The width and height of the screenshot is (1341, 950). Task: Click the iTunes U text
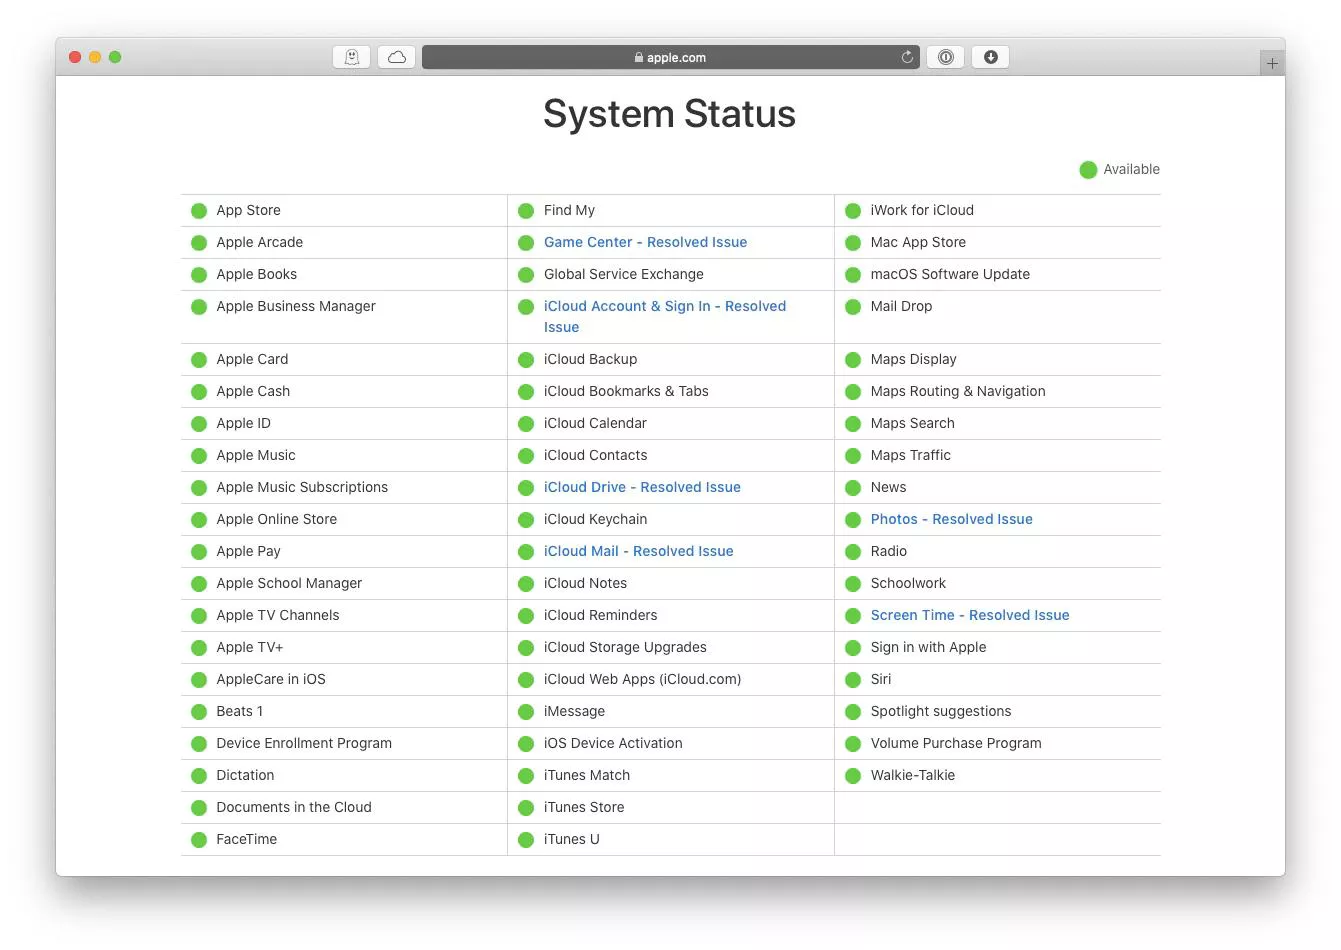pyautogui.click(x=572, y=839)
